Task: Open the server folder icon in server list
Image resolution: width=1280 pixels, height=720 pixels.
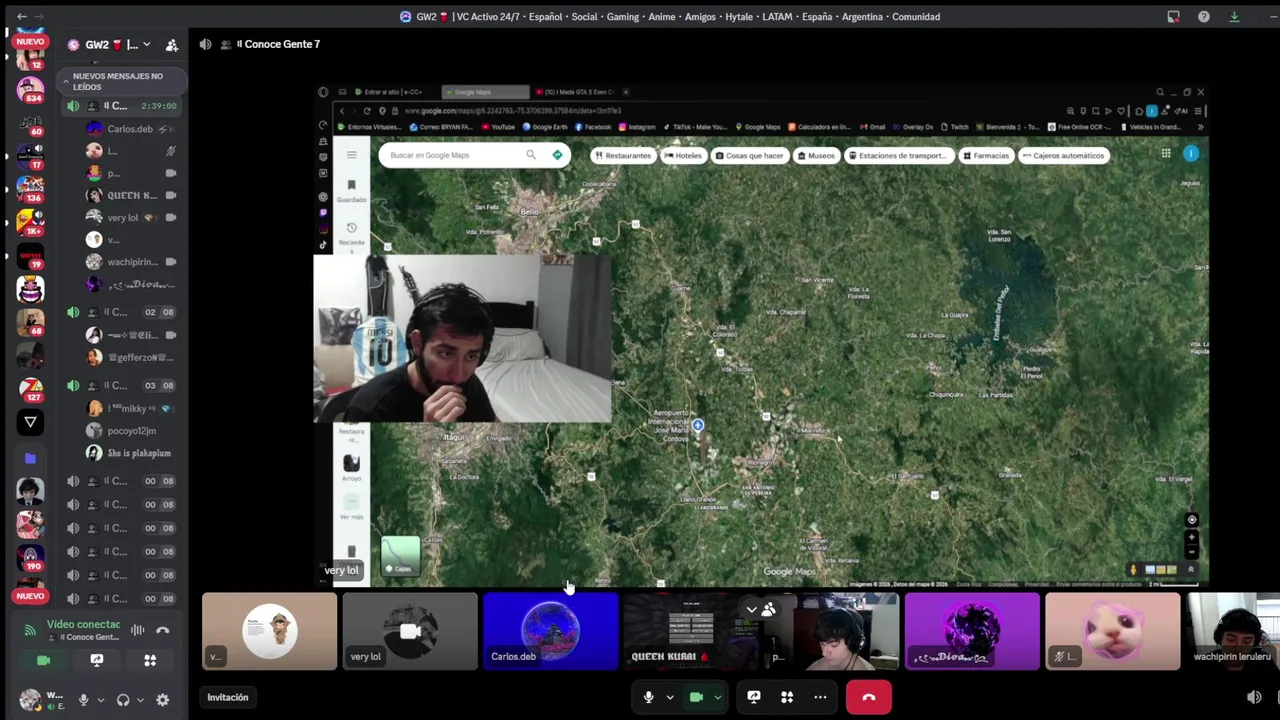Action: 30,458
